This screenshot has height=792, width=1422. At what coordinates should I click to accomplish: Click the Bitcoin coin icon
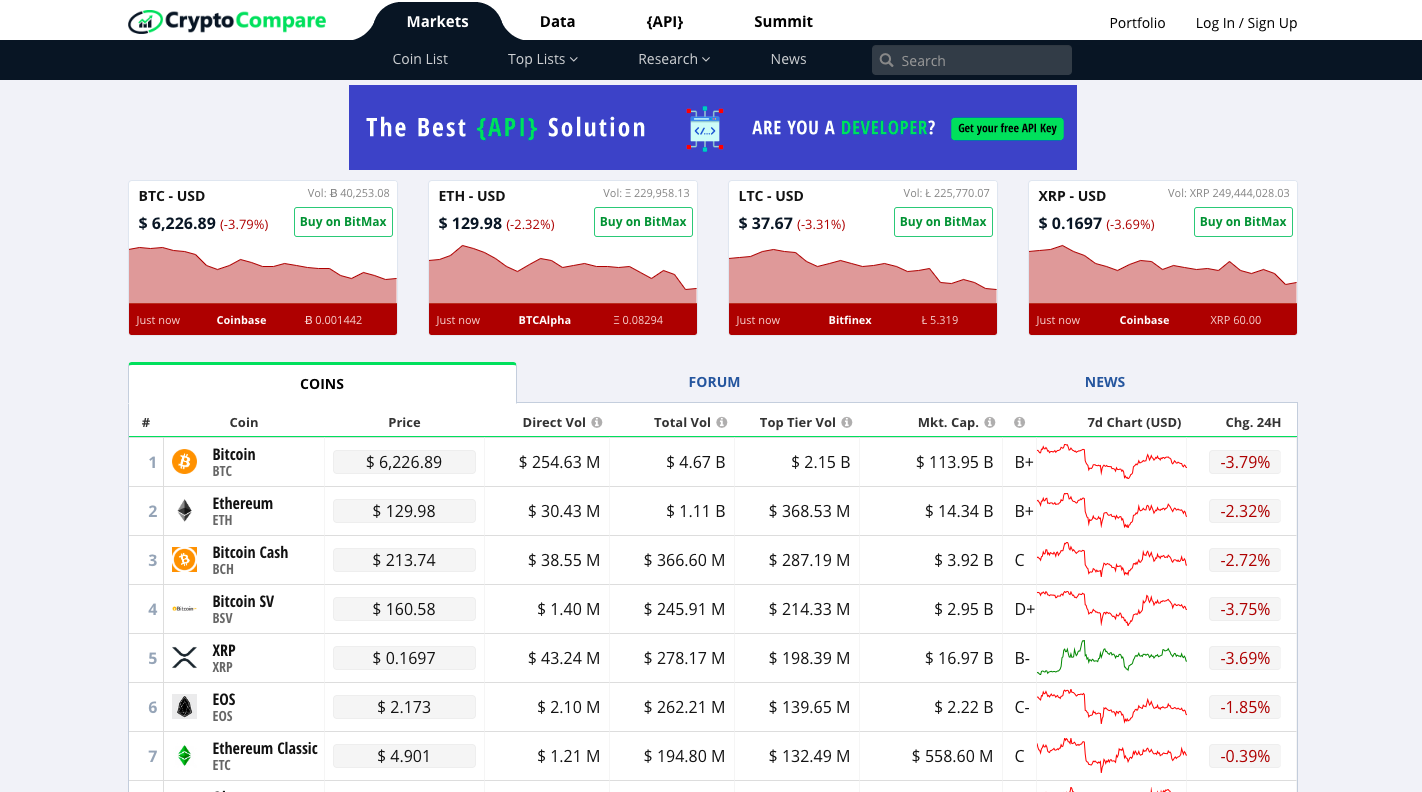point(184,462)
